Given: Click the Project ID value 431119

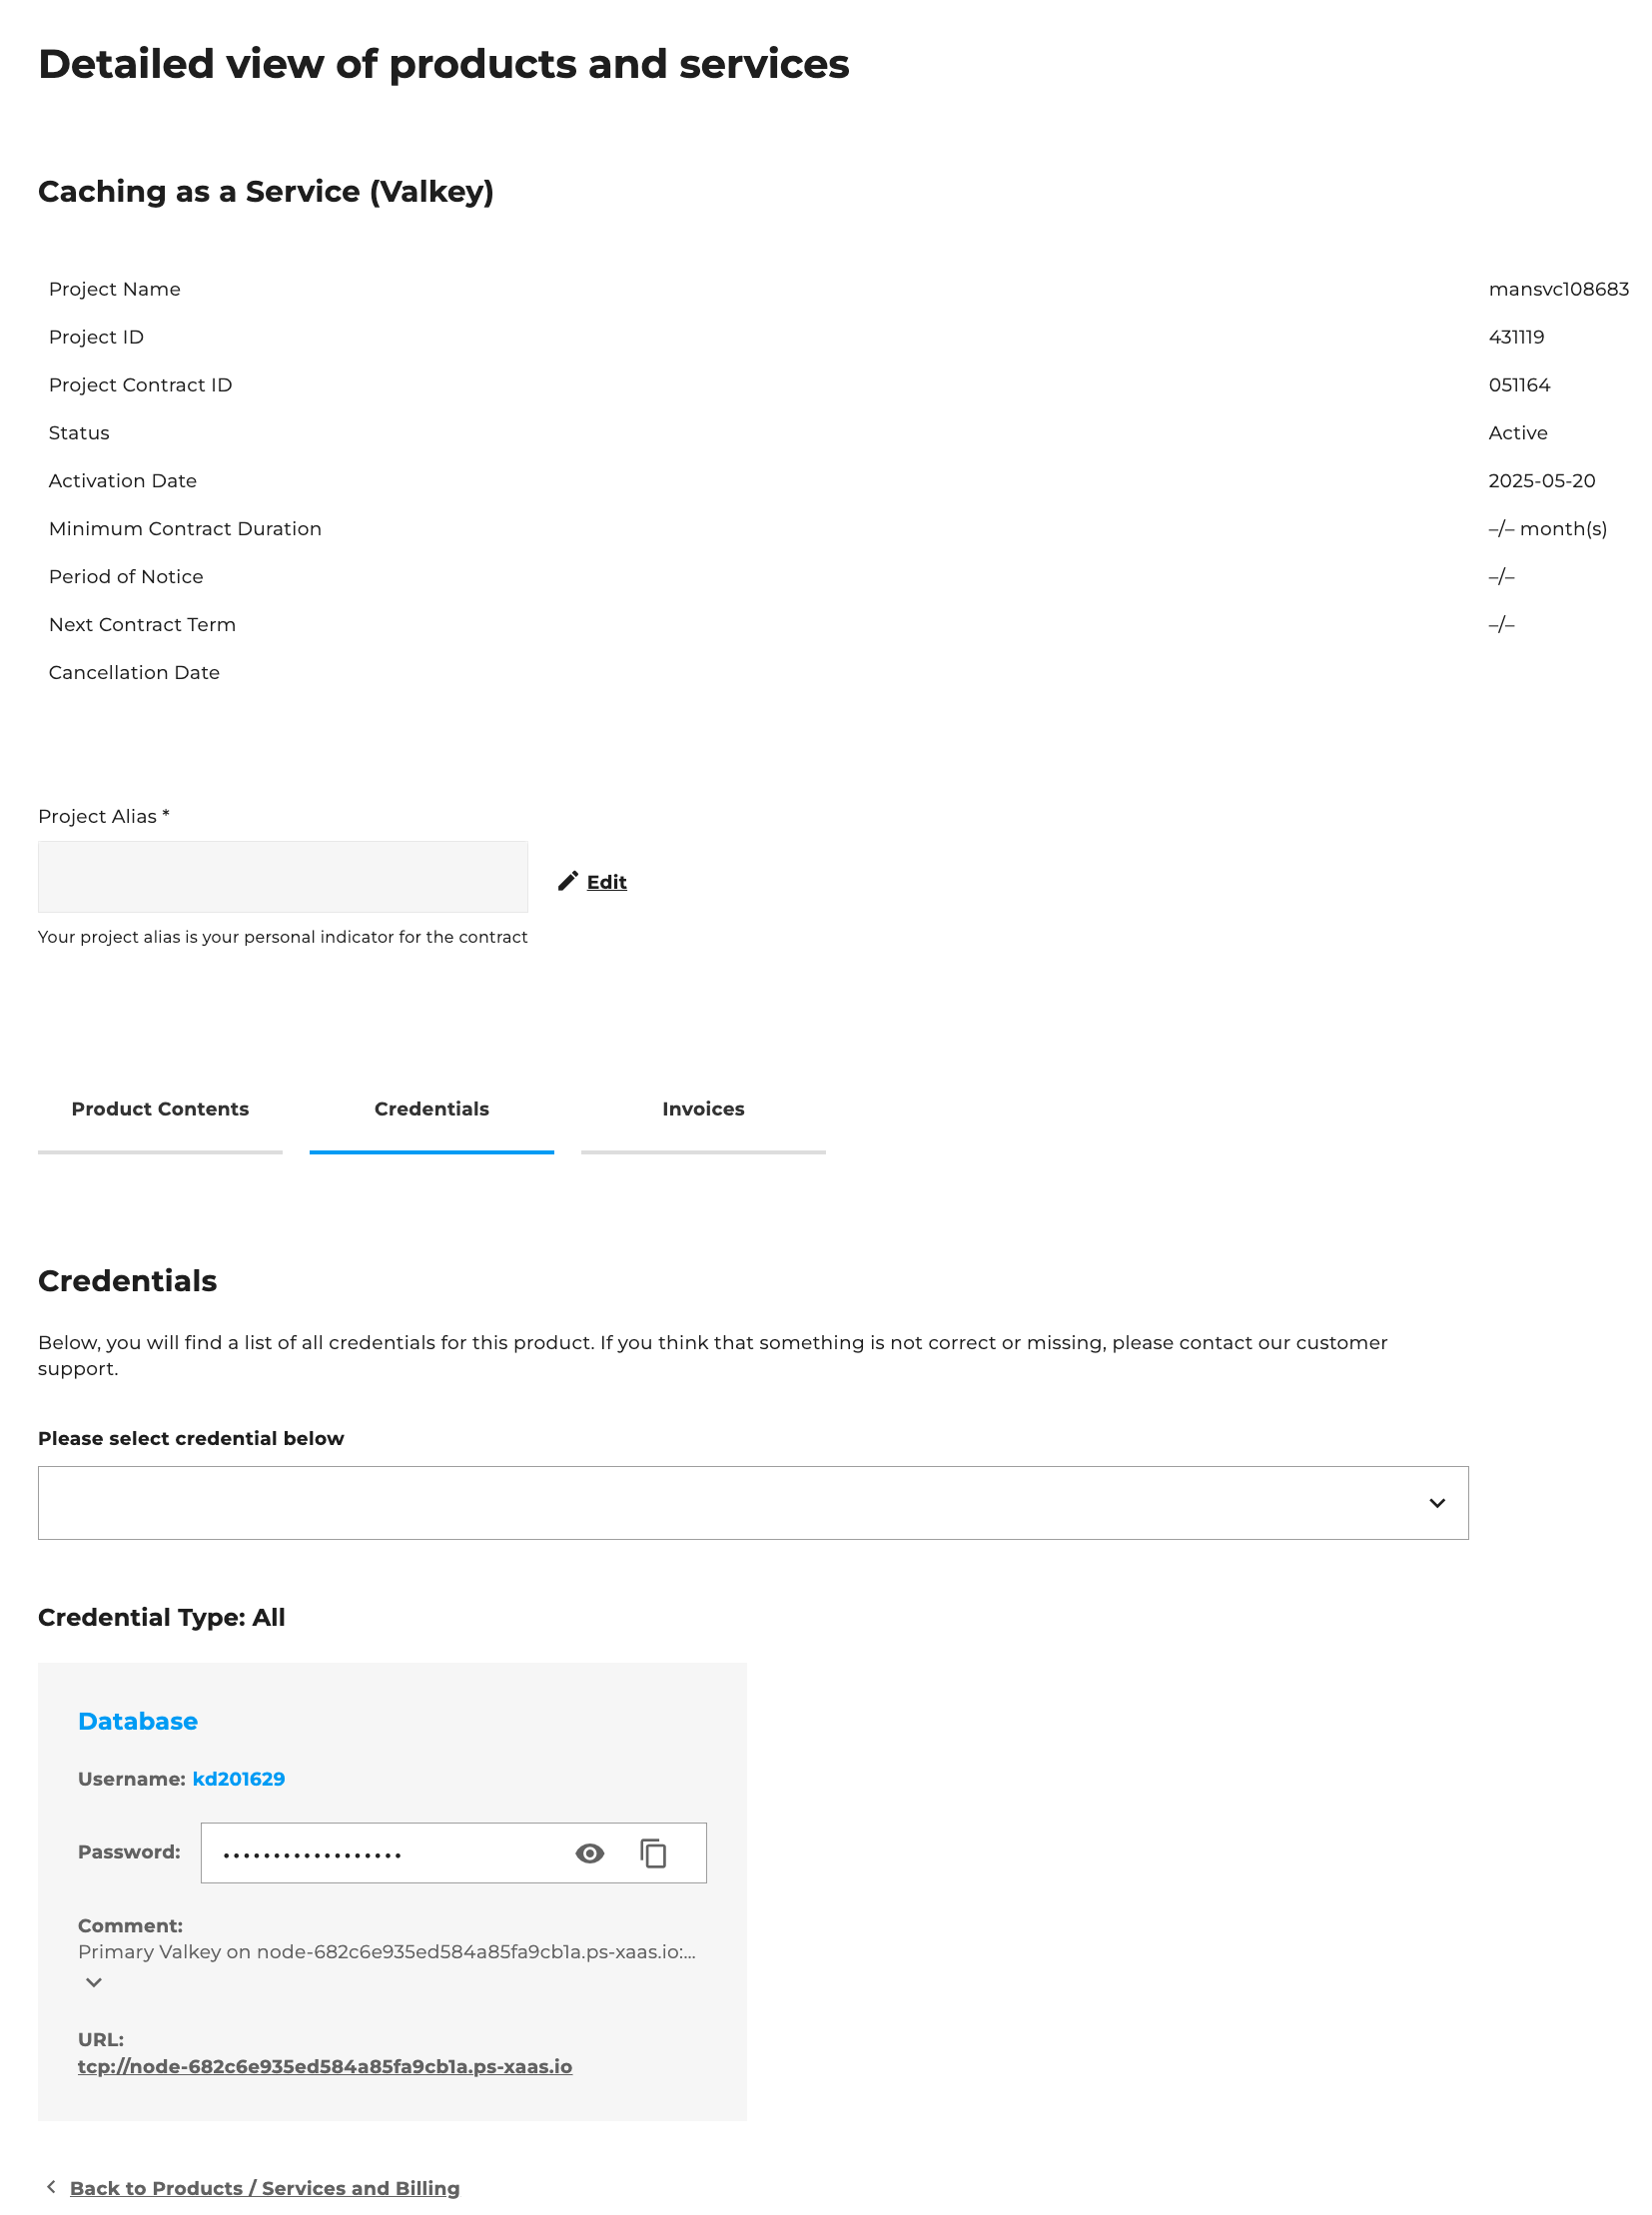Looking at the screenshot, I should point(1516,337).
